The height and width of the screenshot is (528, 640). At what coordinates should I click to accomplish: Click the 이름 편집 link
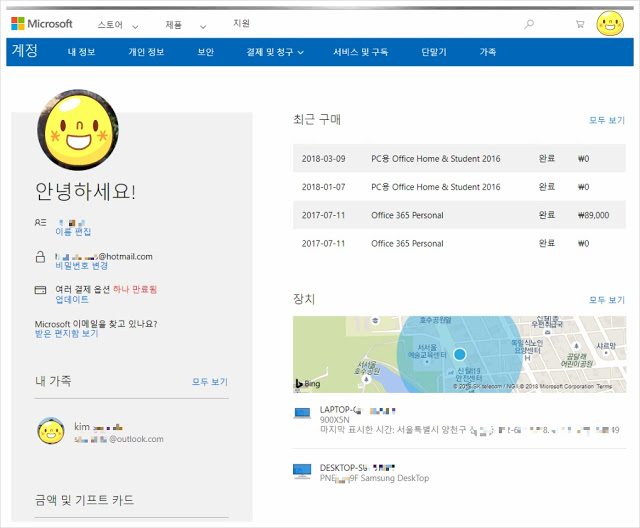pos(73,232)
